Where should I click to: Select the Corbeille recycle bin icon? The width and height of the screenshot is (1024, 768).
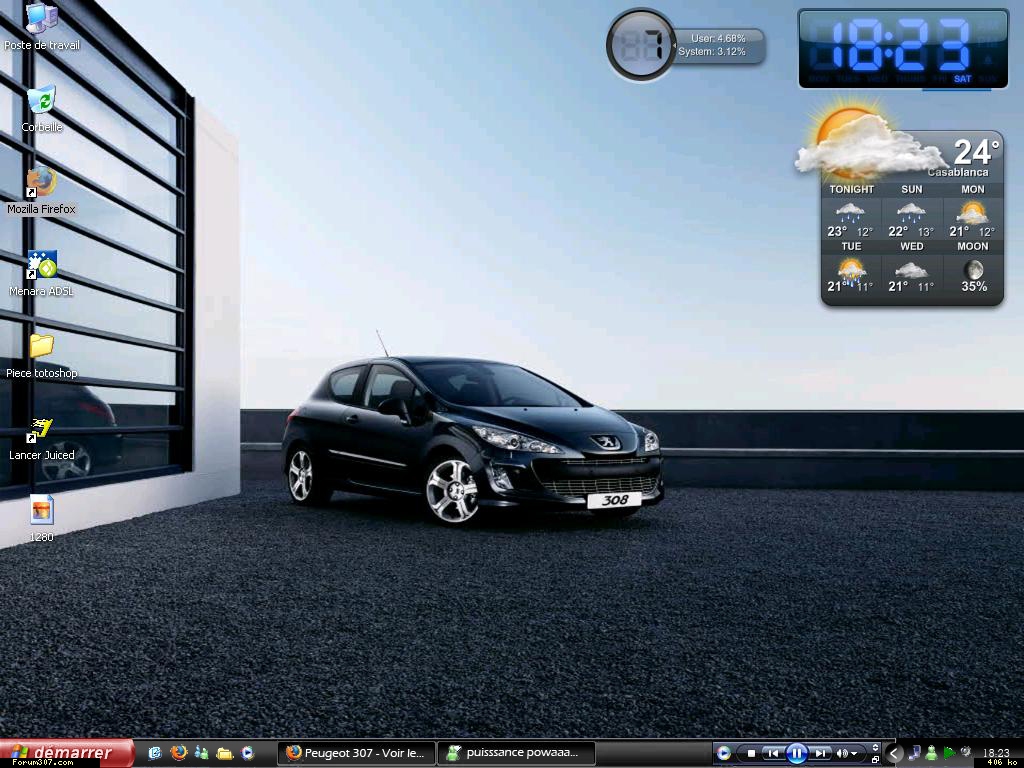[42, 101]
